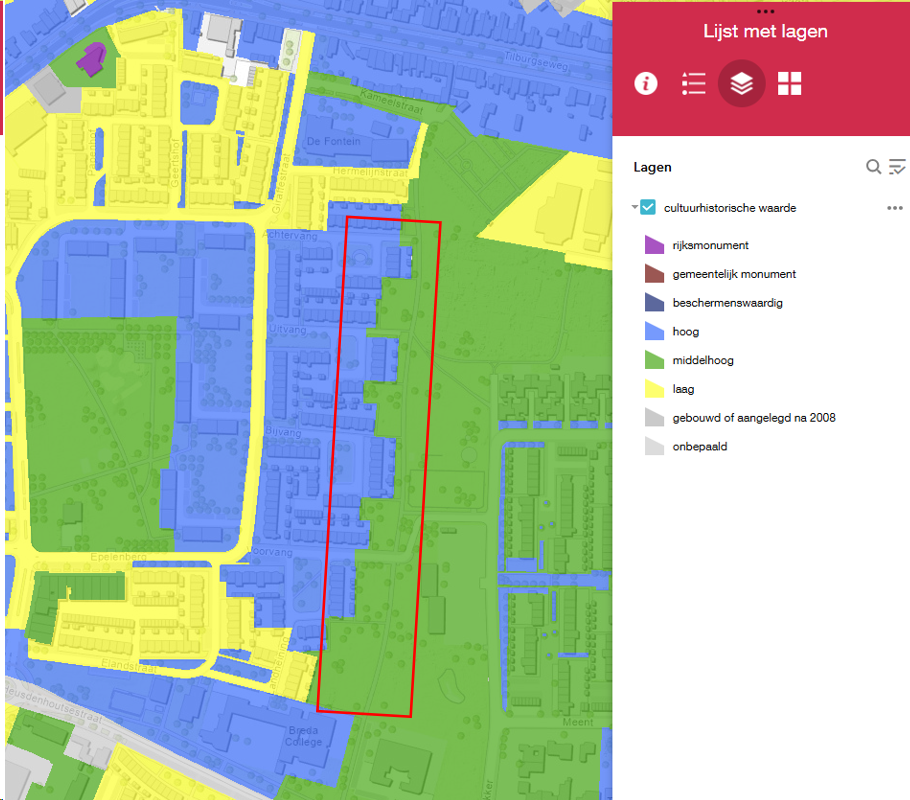
Task: Click the gemeentelijk monument swatch
Action: (654, 273)
